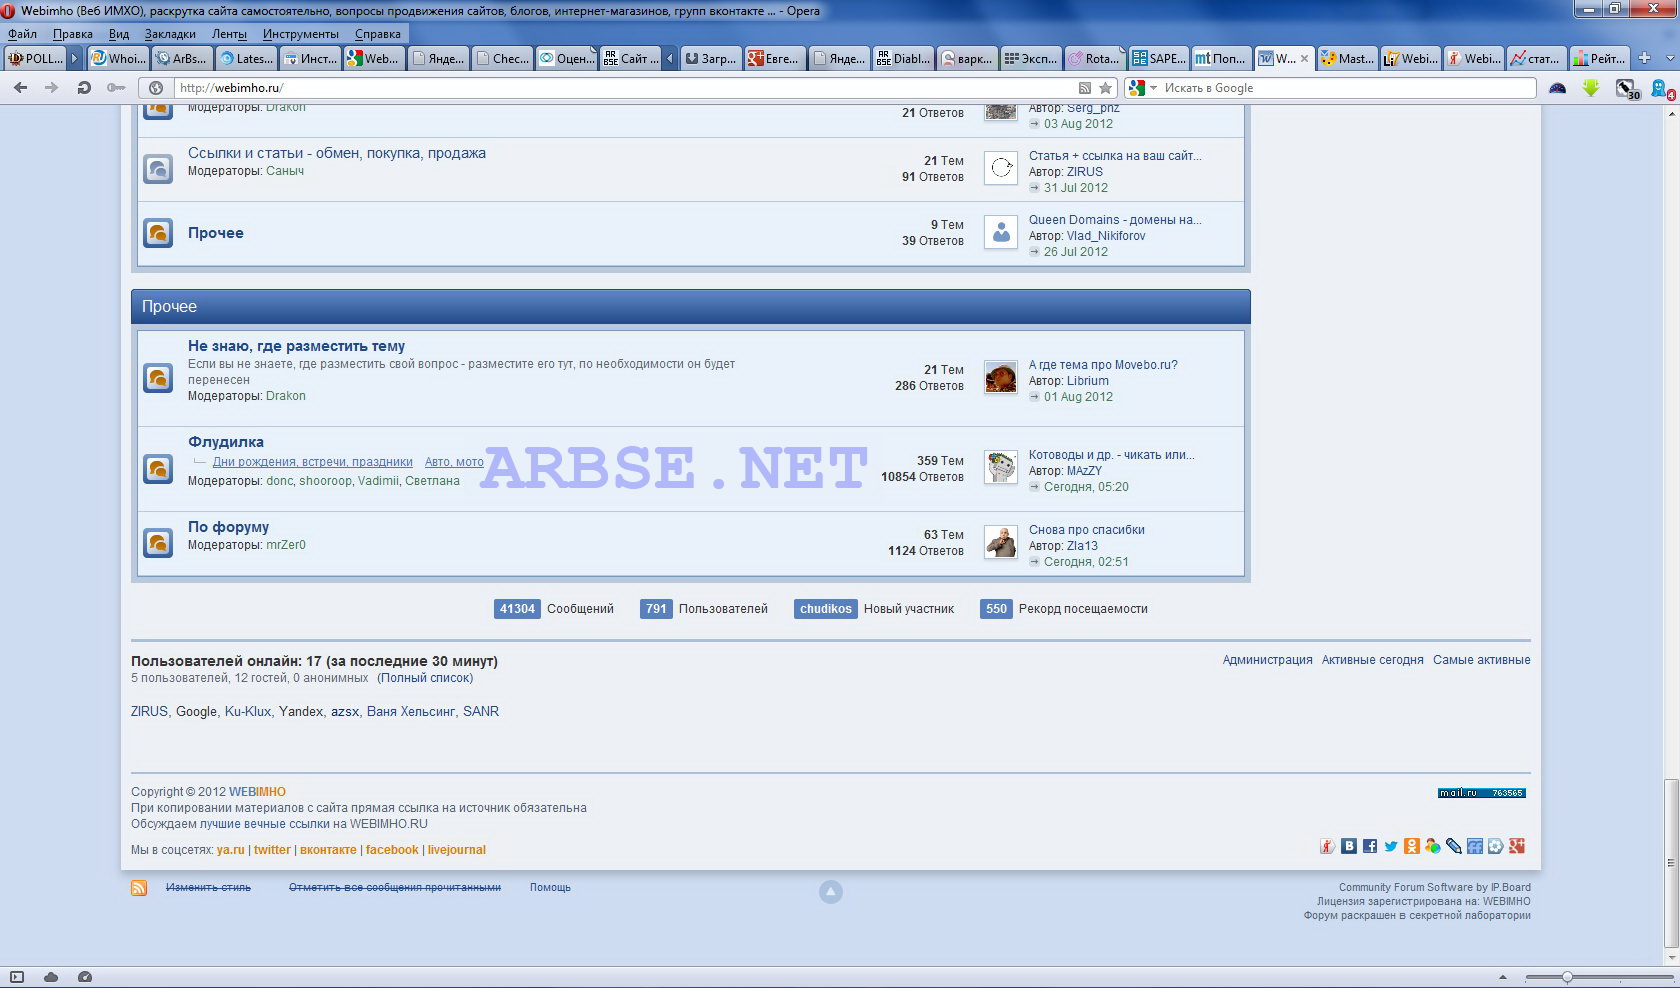1680x988 pixels.
Task: Click the browser forward arrow
Action: tap(51, 88)
